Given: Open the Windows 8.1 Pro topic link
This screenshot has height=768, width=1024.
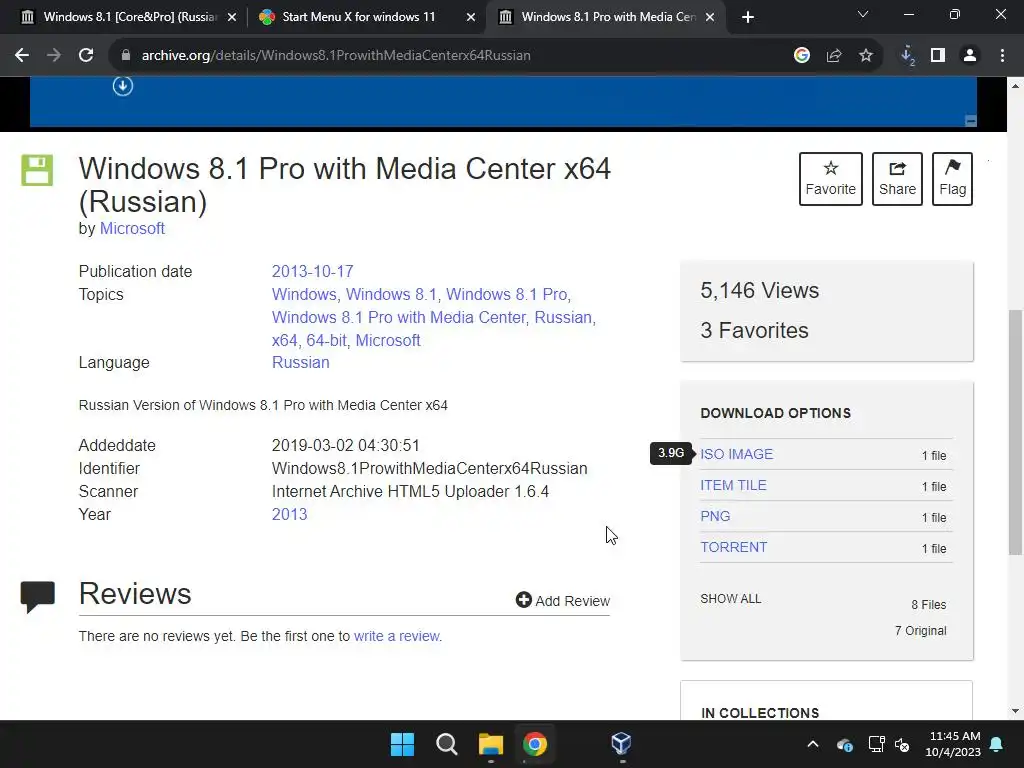Looking at the screenshot, I should click(508, 295).
